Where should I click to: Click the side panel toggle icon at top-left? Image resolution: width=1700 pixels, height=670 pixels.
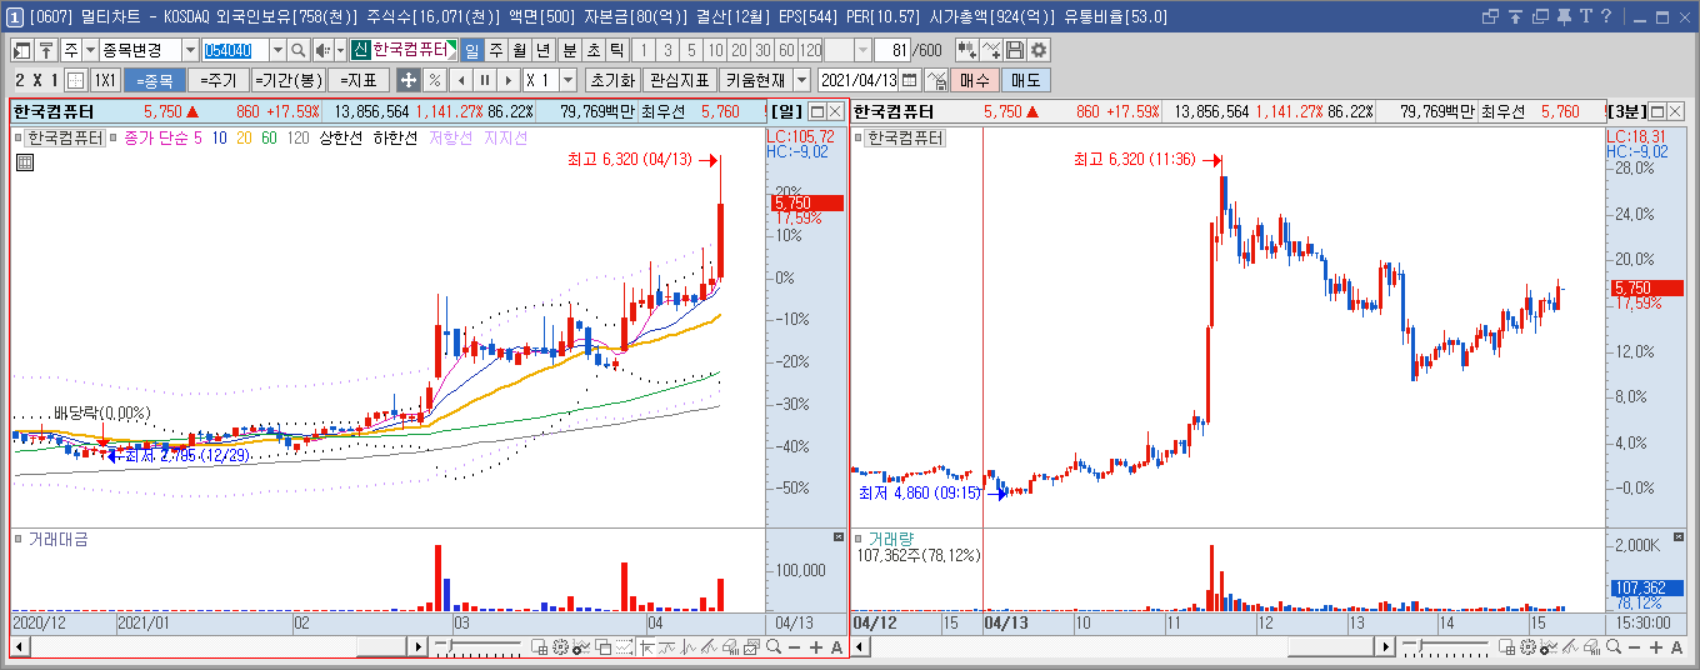[x=21, y=50]
